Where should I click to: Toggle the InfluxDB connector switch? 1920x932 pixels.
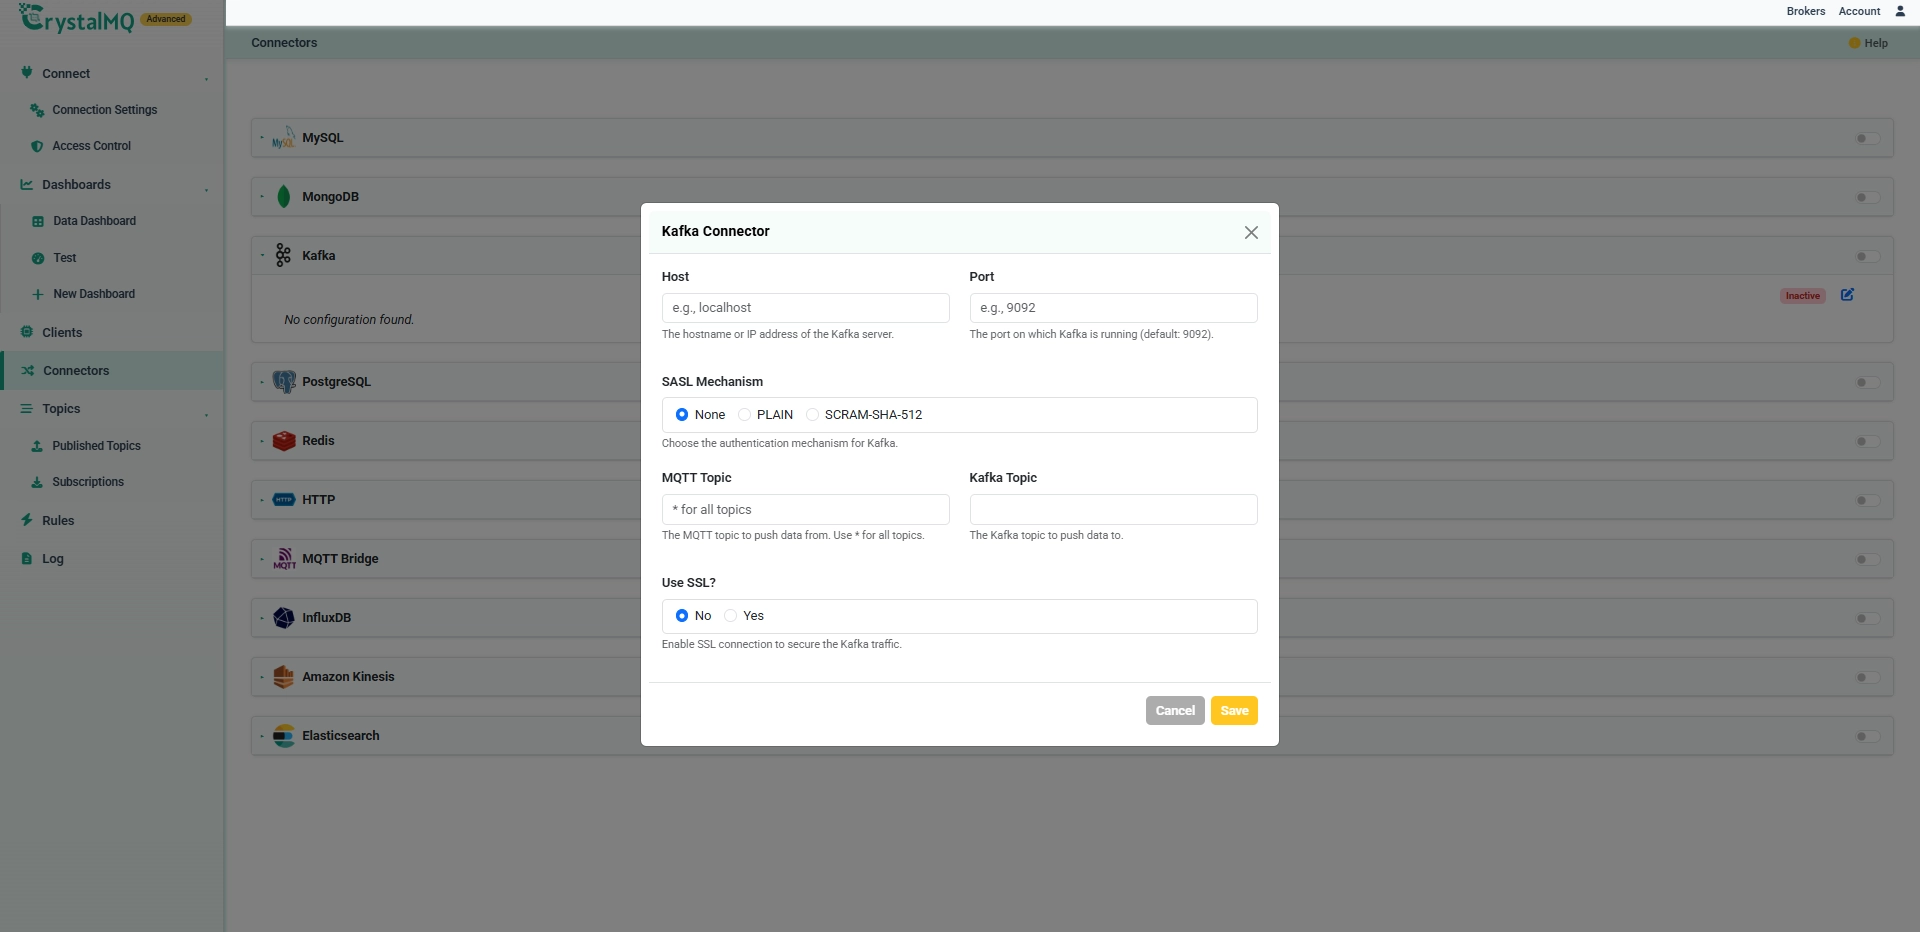pyautogui.click(x=1868, y=618)
